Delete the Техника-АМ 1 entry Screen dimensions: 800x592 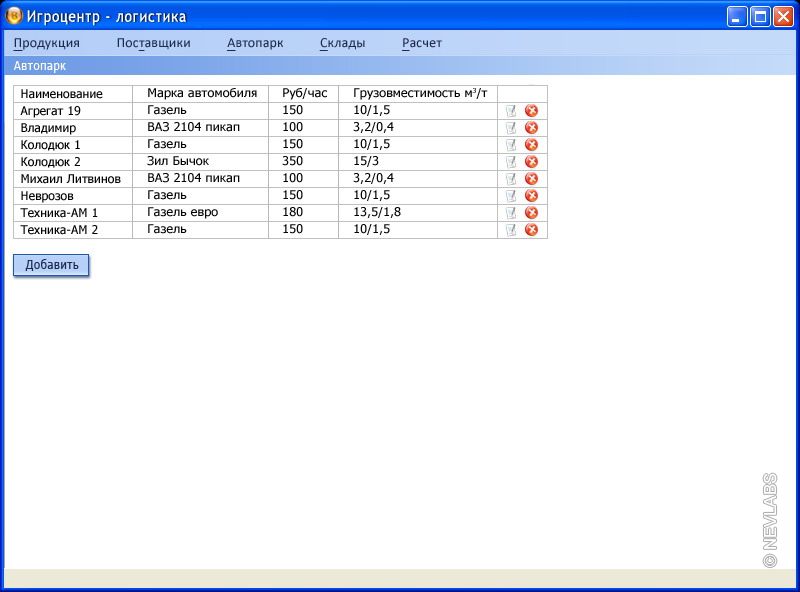[531, 213]
